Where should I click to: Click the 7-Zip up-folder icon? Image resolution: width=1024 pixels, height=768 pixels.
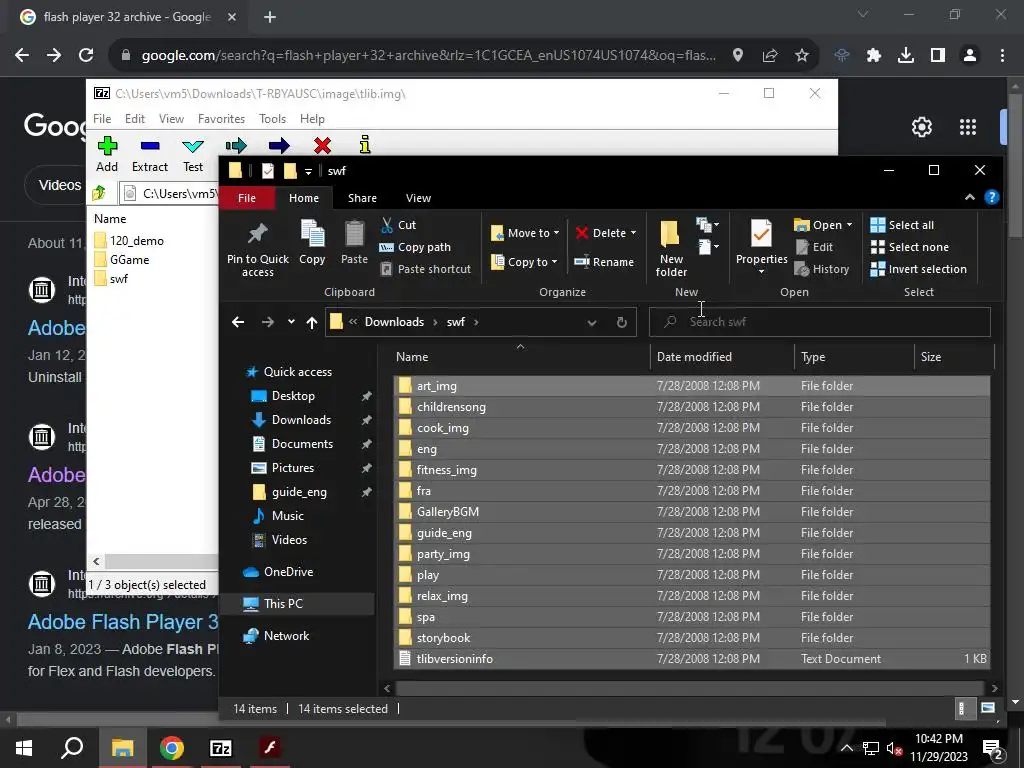point(99,193)
